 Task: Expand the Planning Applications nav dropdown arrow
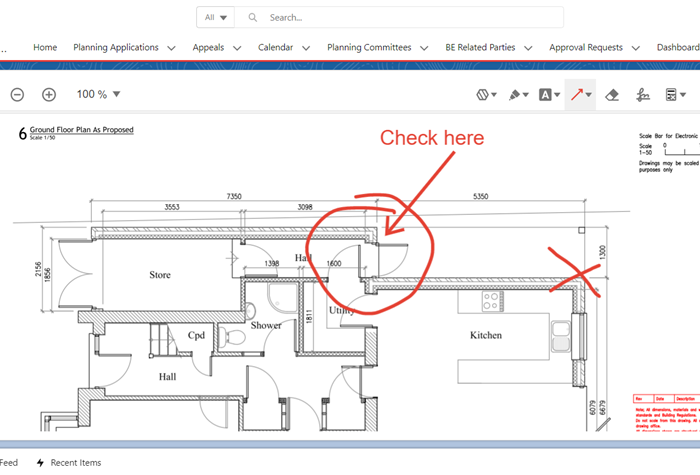(171, 47)
